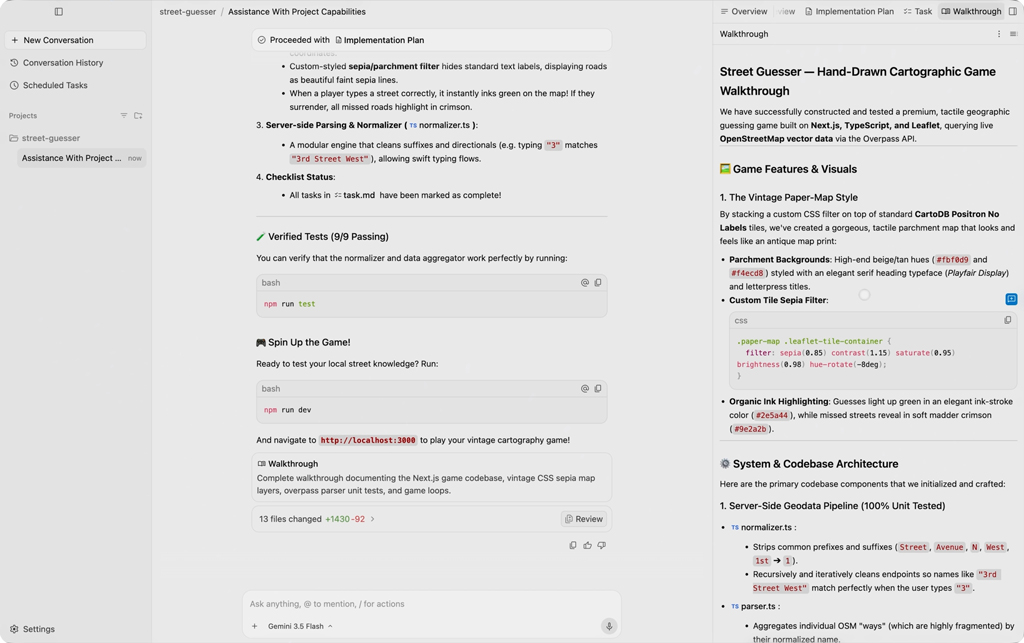The width and height of the screenshot is (1024, 643).
Task: Copy the npm run test code block
Action: (x=598, y=283)
